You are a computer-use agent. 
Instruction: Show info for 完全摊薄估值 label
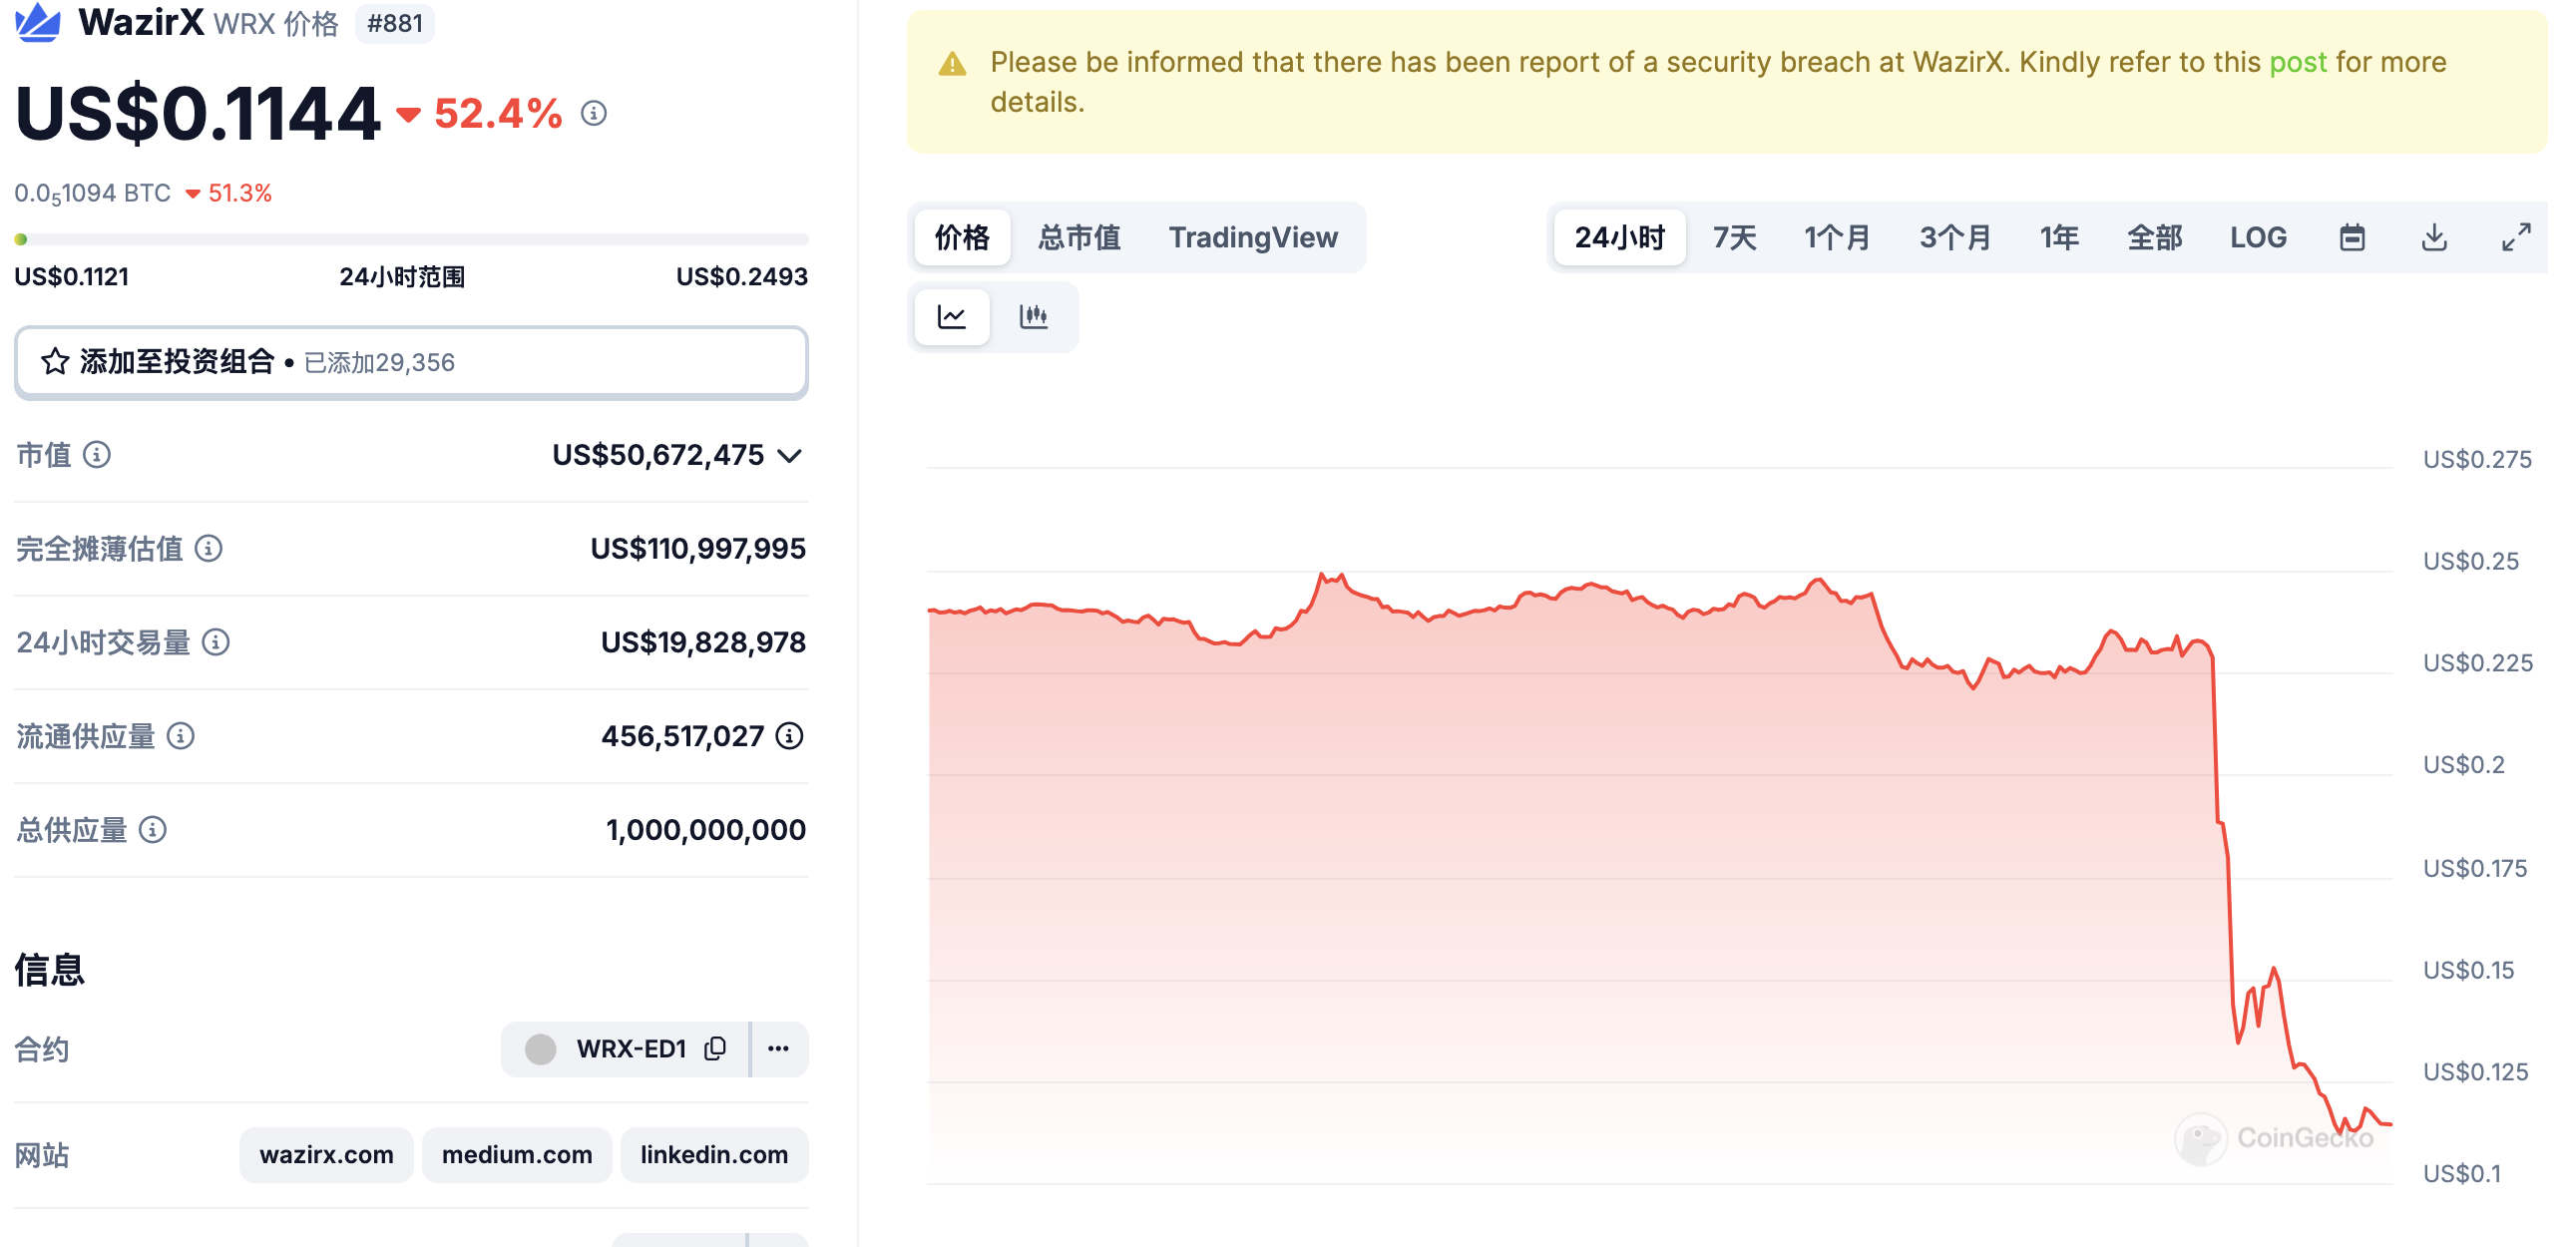point(209,548)
